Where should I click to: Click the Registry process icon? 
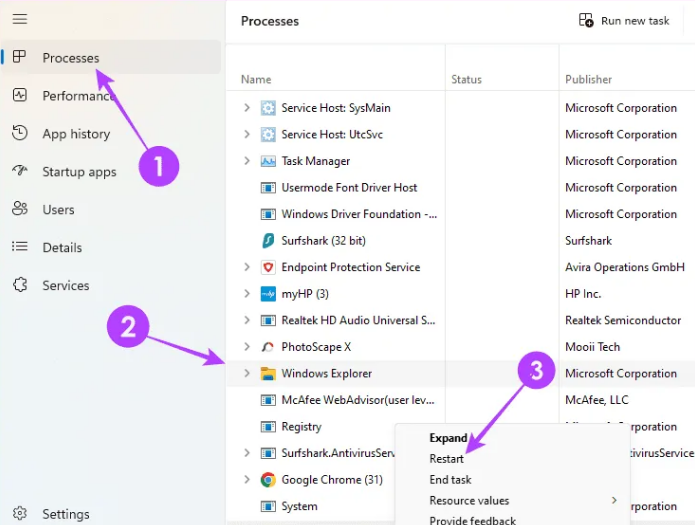click(268, 427)
